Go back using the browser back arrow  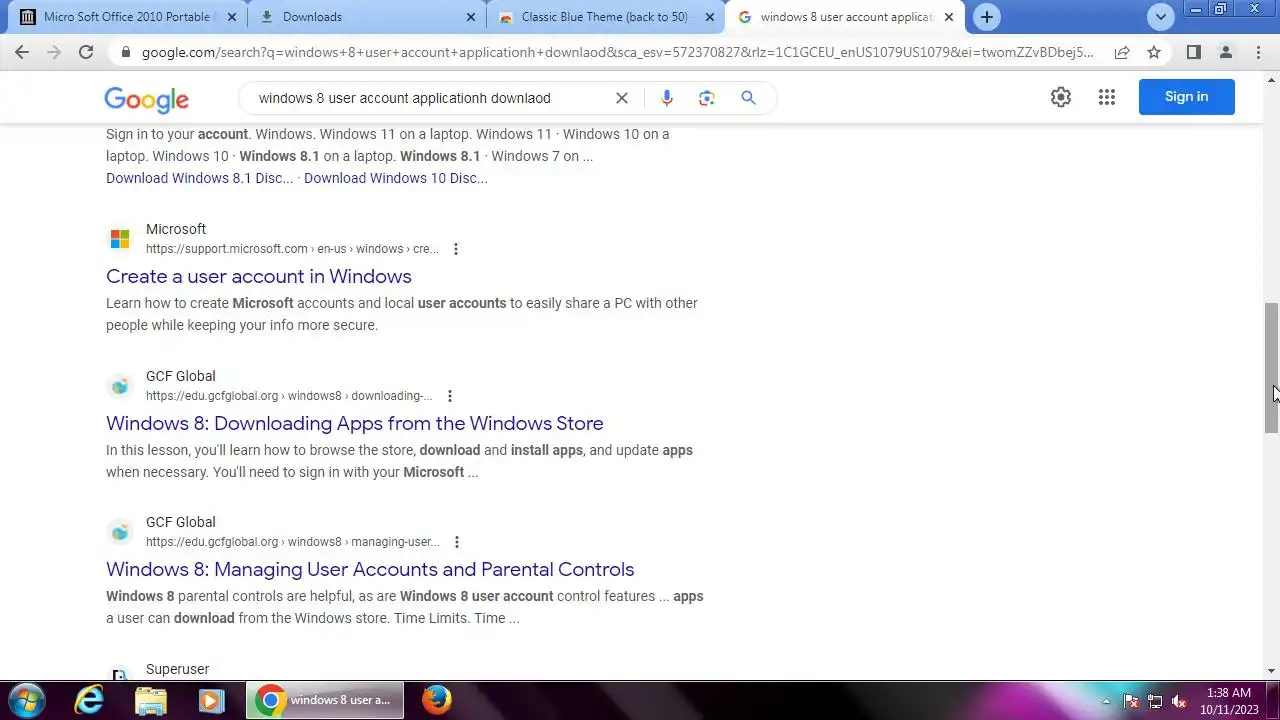22,52
